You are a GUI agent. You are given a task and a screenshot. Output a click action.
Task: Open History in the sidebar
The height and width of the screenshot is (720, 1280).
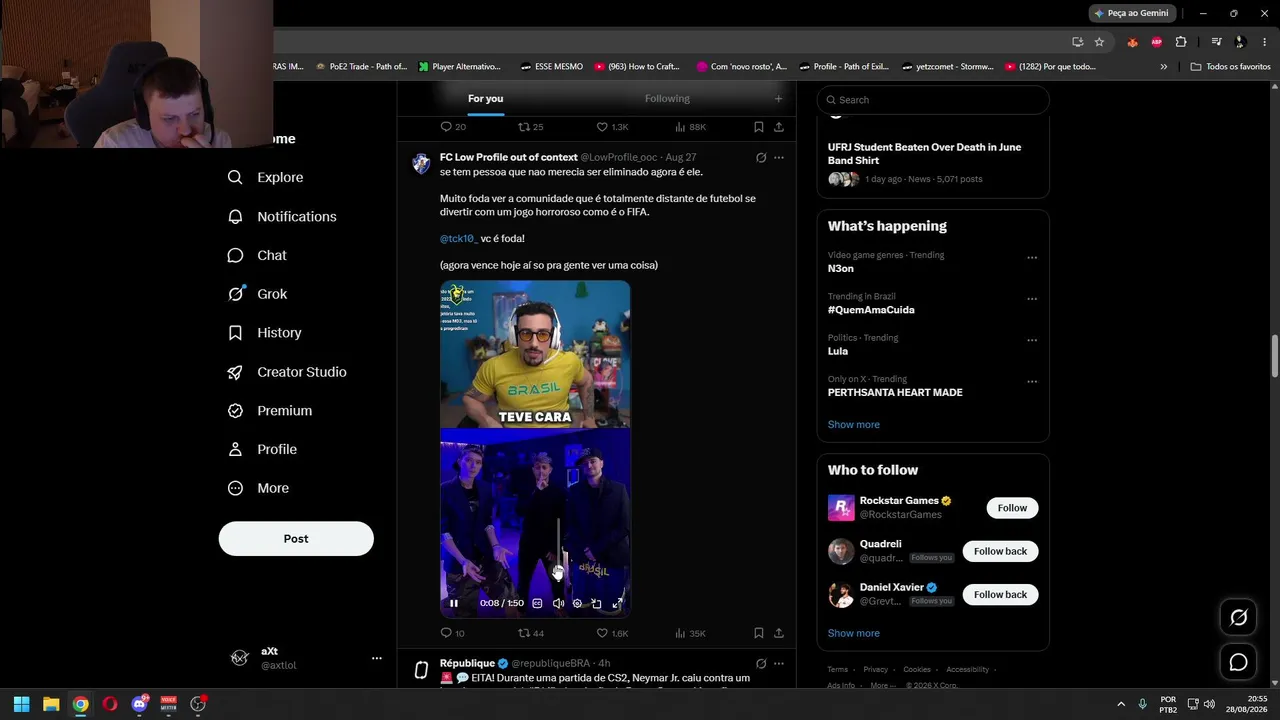(x=264, y=333)
